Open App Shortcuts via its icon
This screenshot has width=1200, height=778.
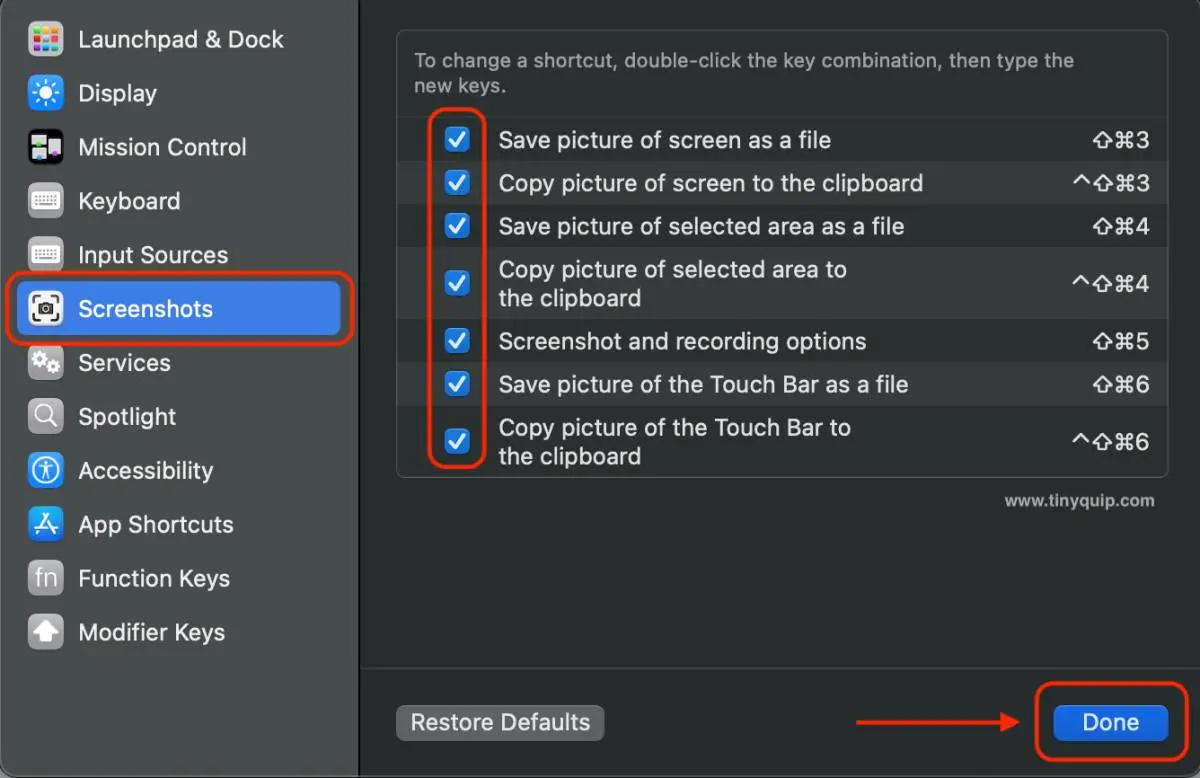click(x=46, y=525)
